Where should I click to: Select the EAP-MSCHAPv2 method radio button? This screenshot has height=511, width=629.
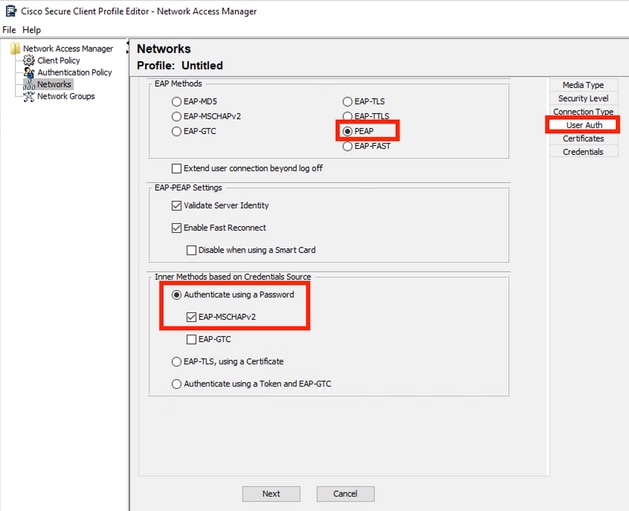tap(177, 116)
